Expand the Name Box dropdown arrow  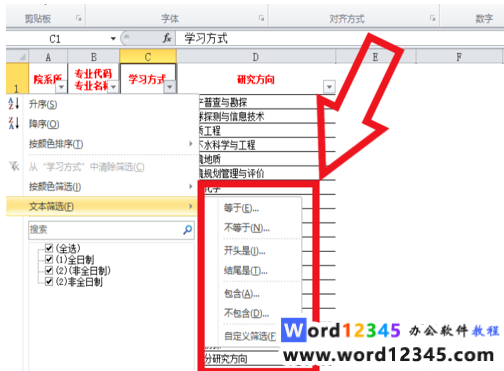click(x=113, y=39)
